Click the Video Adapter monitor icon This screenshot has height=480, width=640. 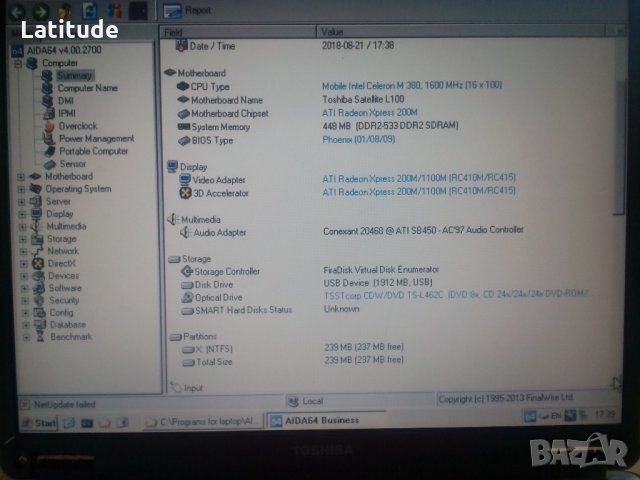[185, 180]
